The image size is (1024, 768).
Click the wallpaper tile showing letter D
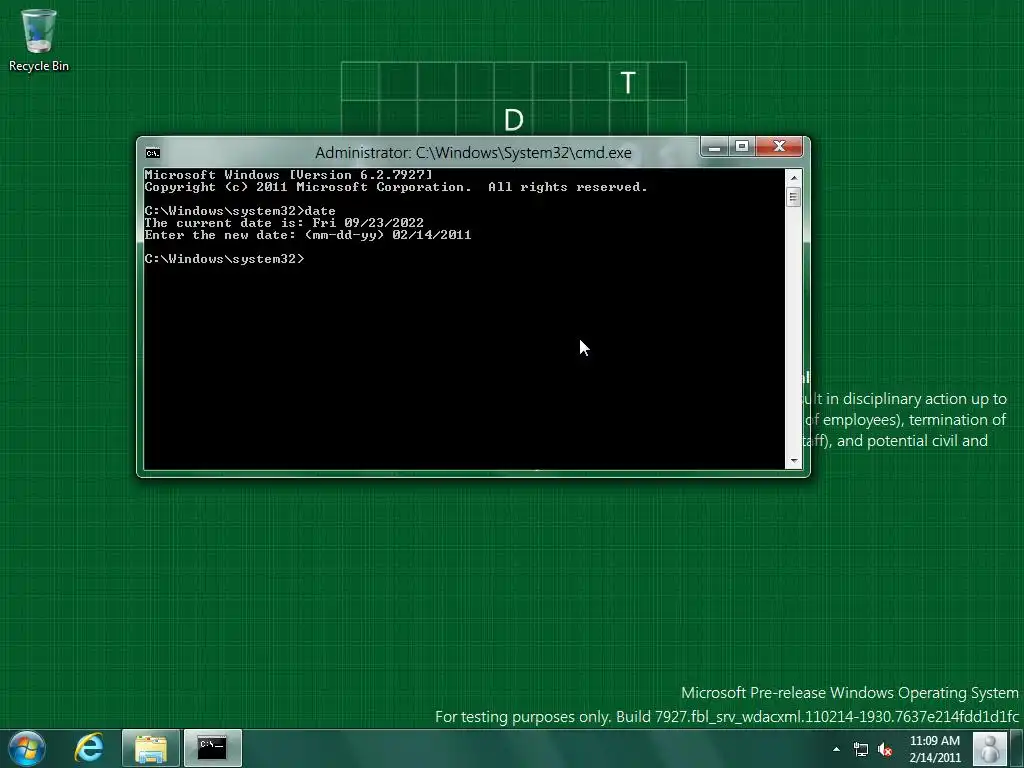point(513,119)
